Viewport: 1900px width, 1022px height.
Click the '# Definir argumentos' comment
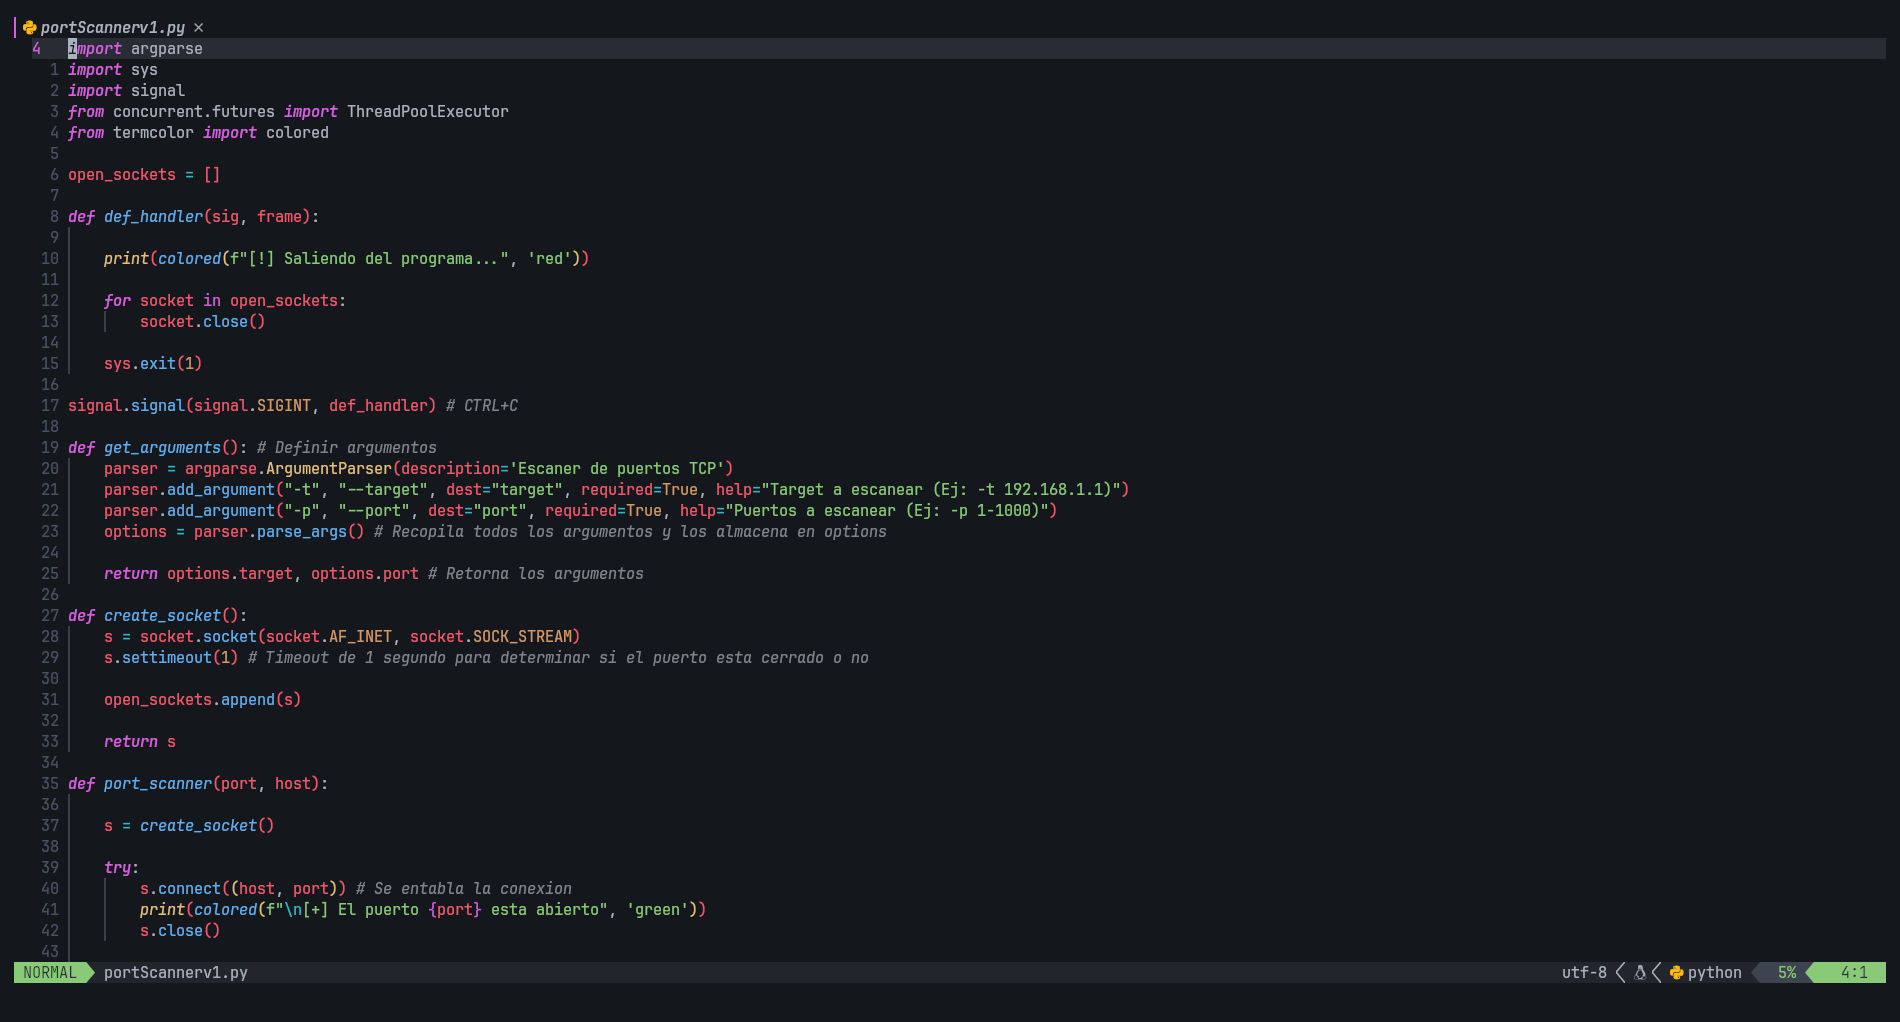347,447
